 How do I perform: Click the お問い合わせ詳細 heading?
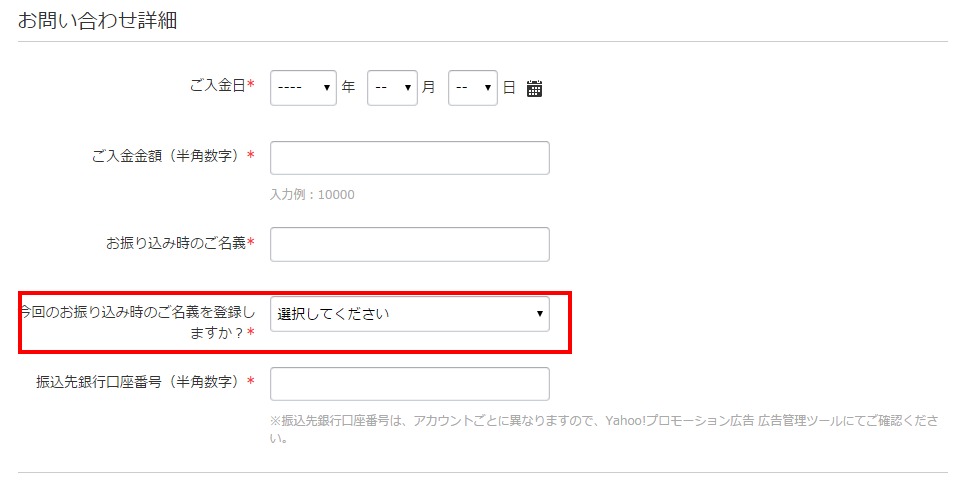click(97, 21)
